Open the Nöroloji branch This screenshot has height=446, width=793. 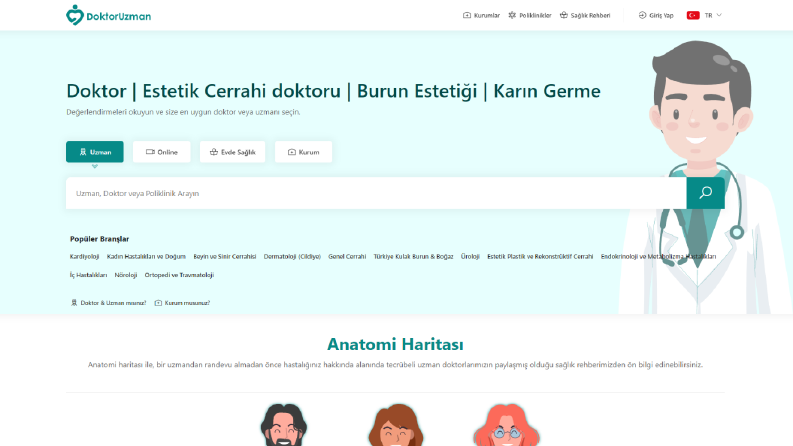[126, 275]
